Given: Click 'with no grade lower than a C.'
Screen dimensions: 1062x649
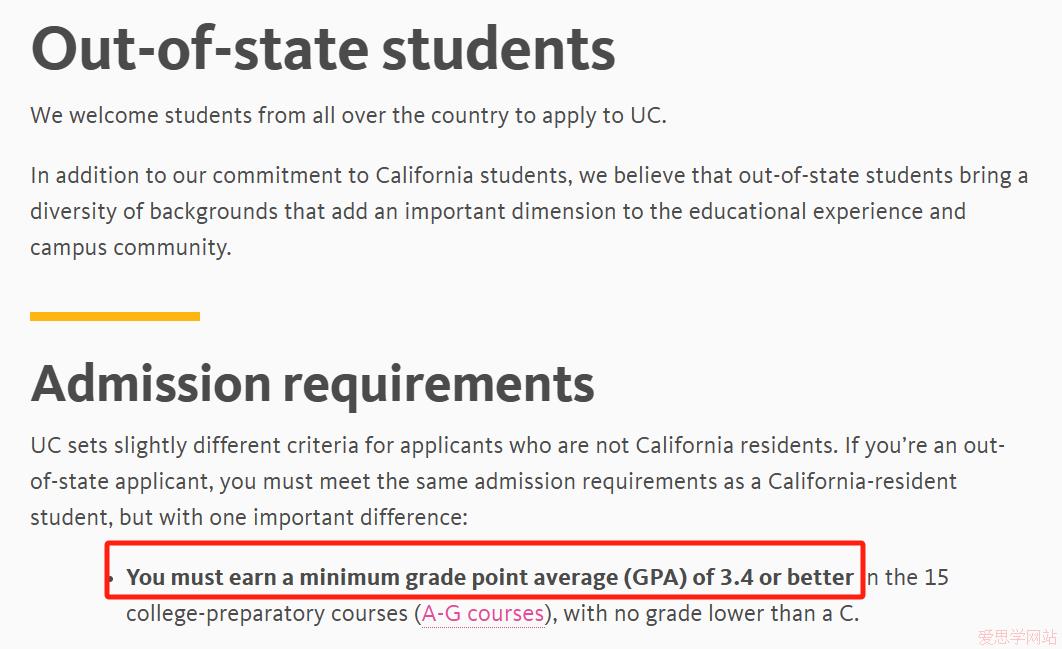Looking at the screenshot, I should tap(711, 614).
